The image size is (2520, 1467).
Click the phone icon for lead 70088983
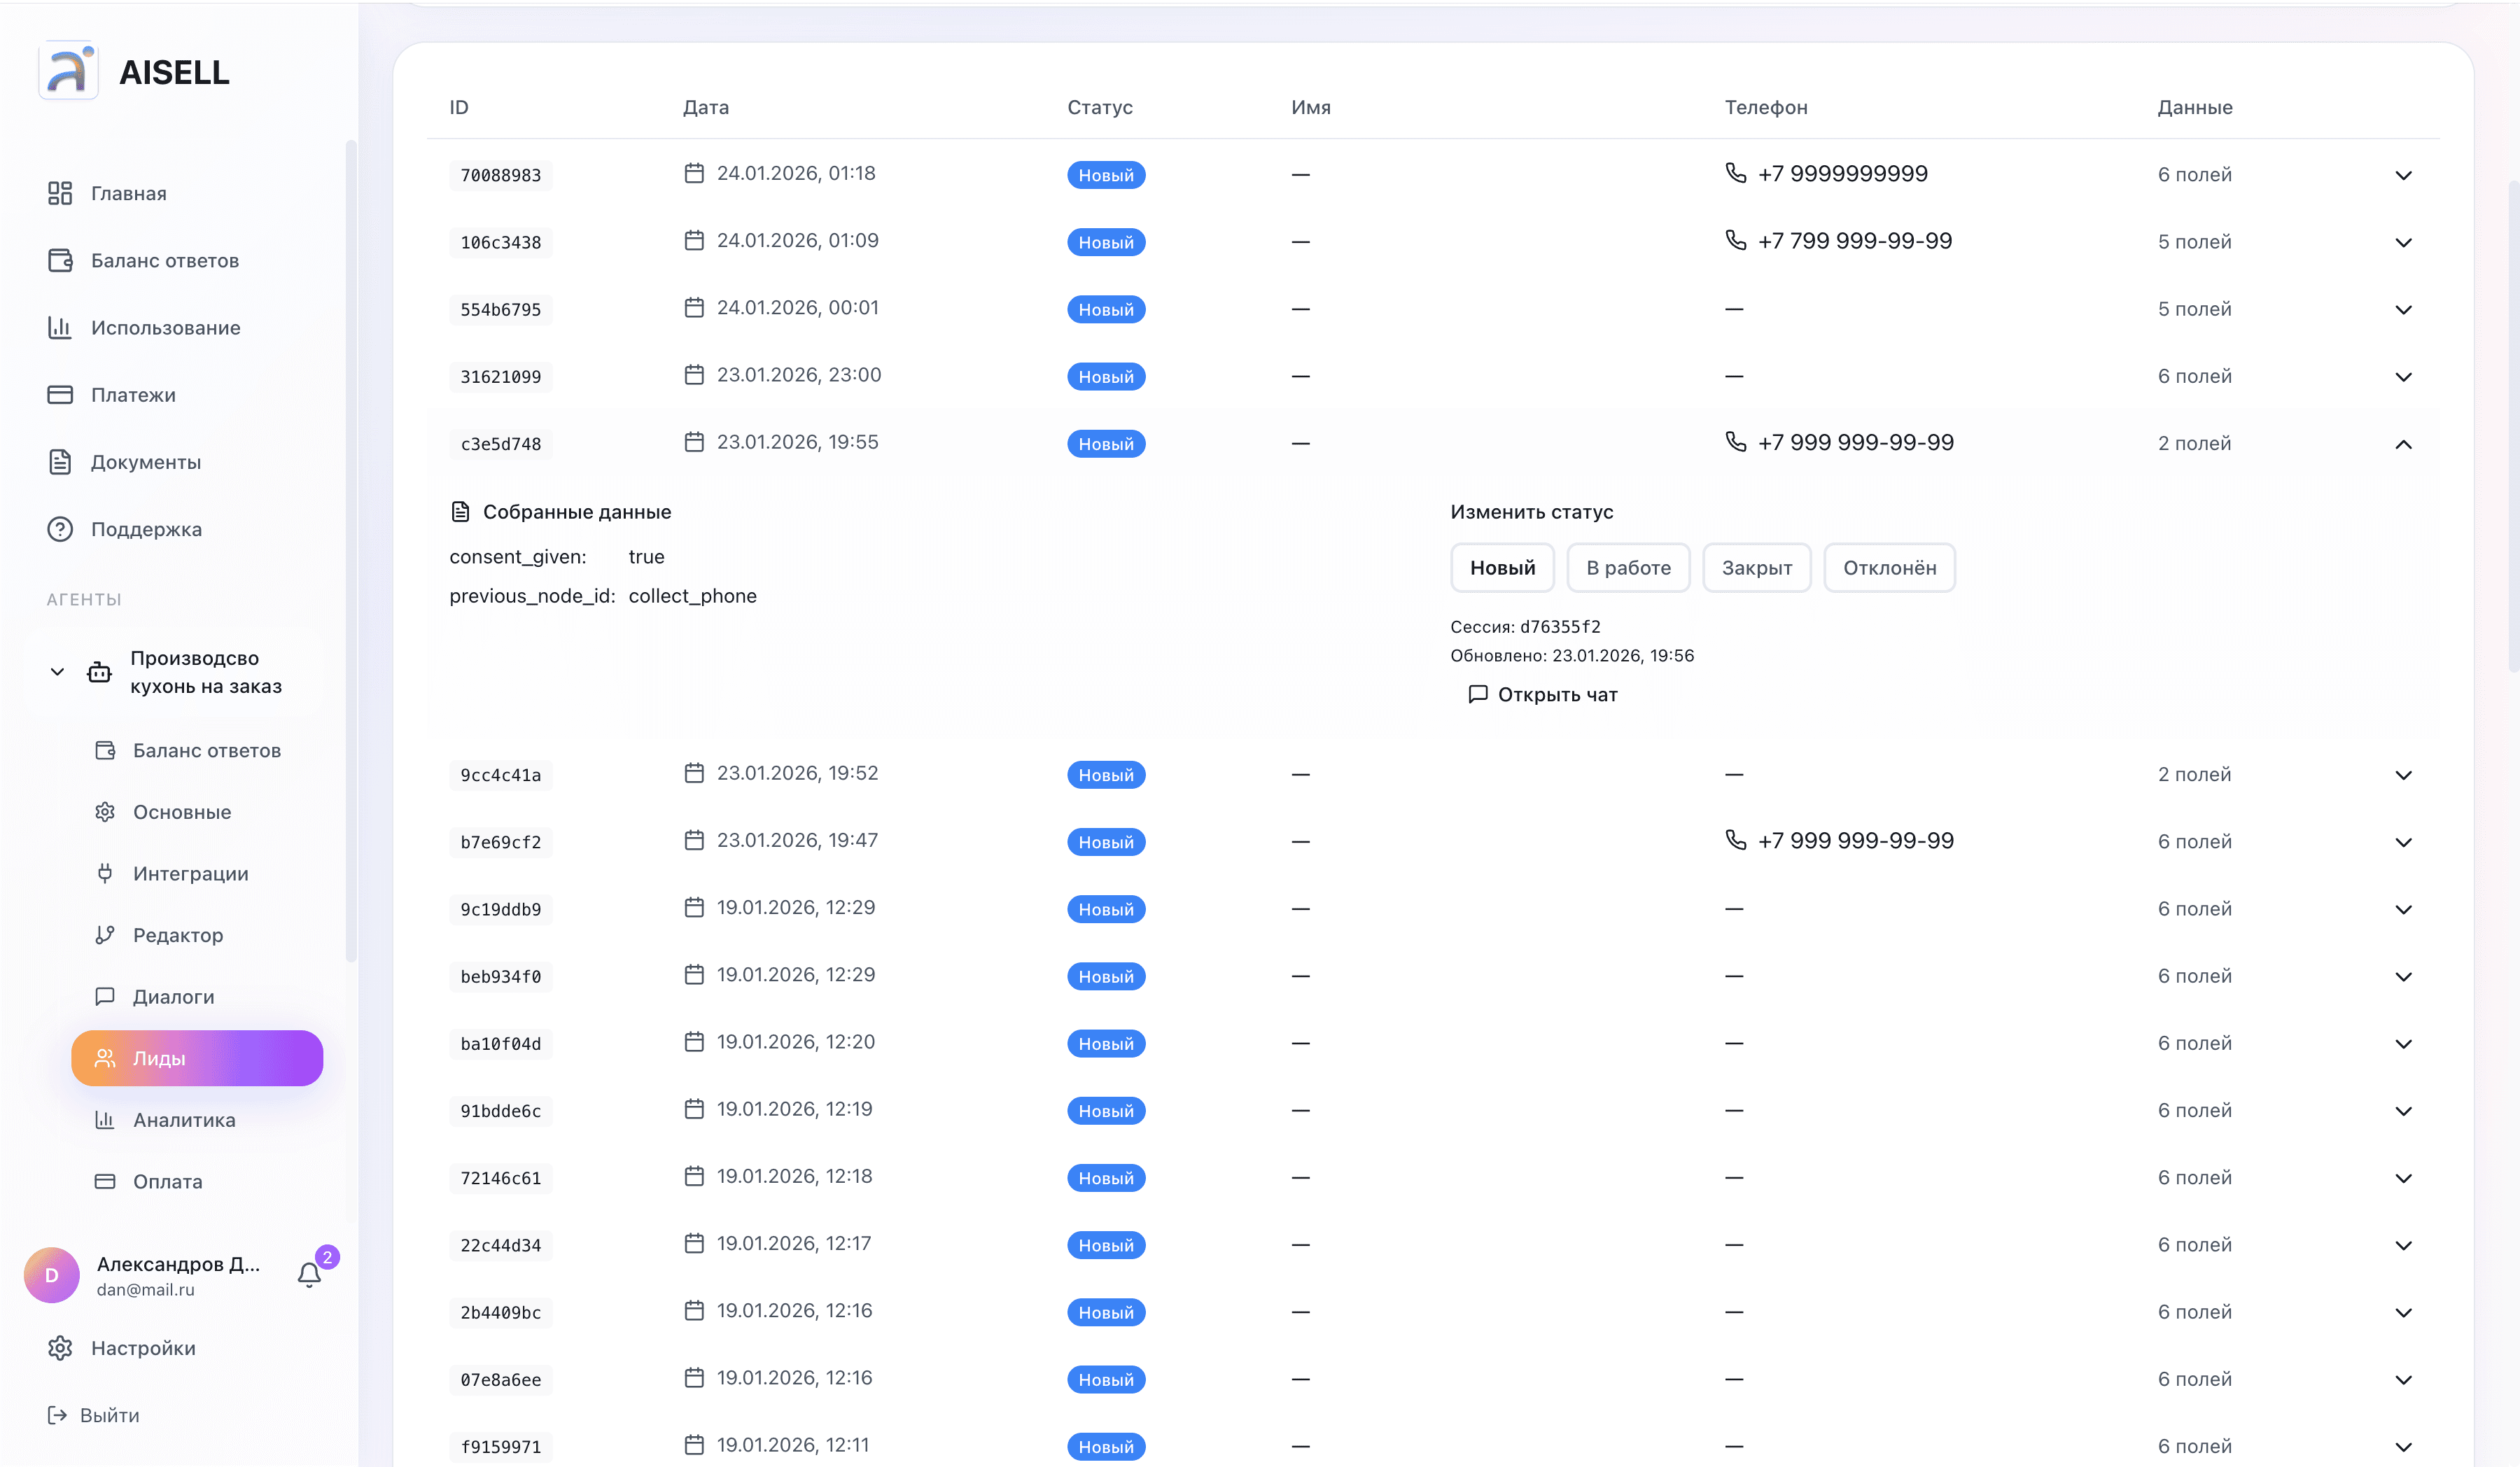[x=1736, y=173]
